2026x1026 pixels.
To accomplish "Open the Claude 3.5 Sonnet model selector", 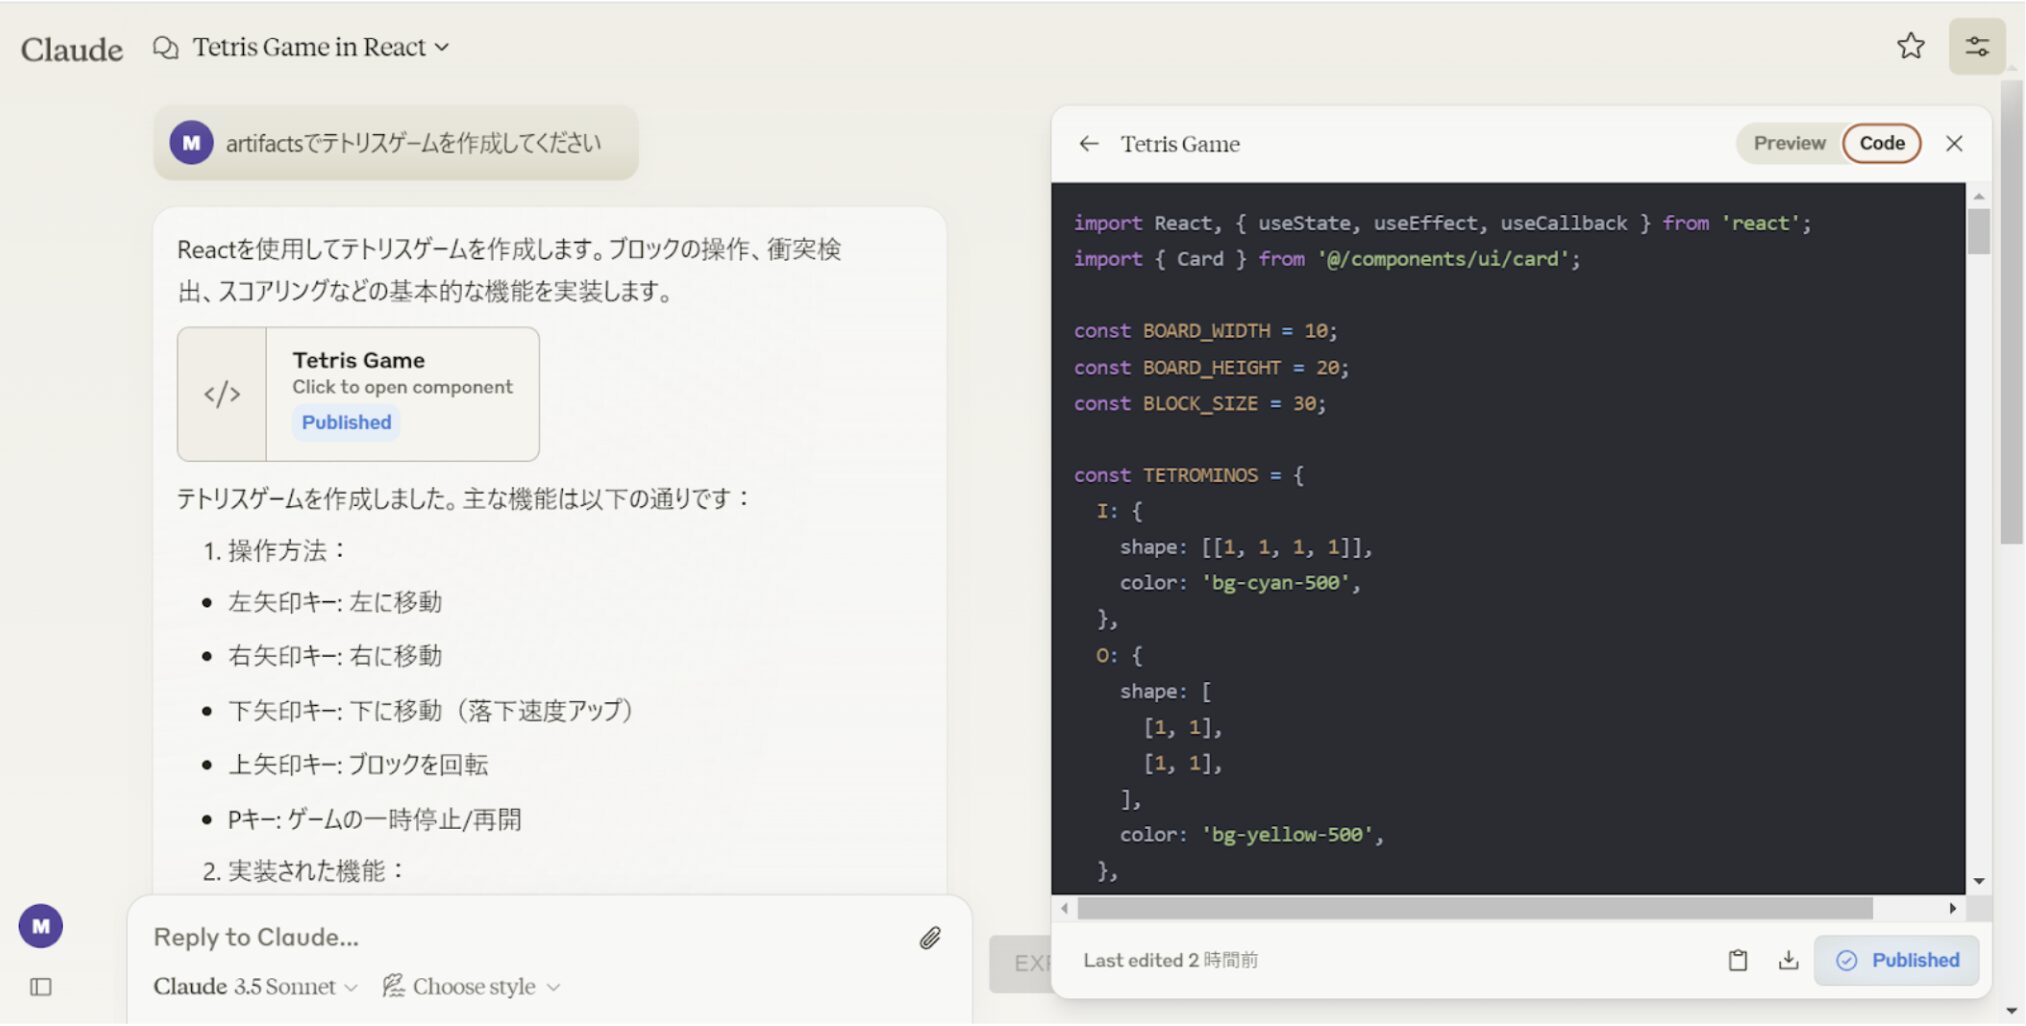I will (255, 987).
